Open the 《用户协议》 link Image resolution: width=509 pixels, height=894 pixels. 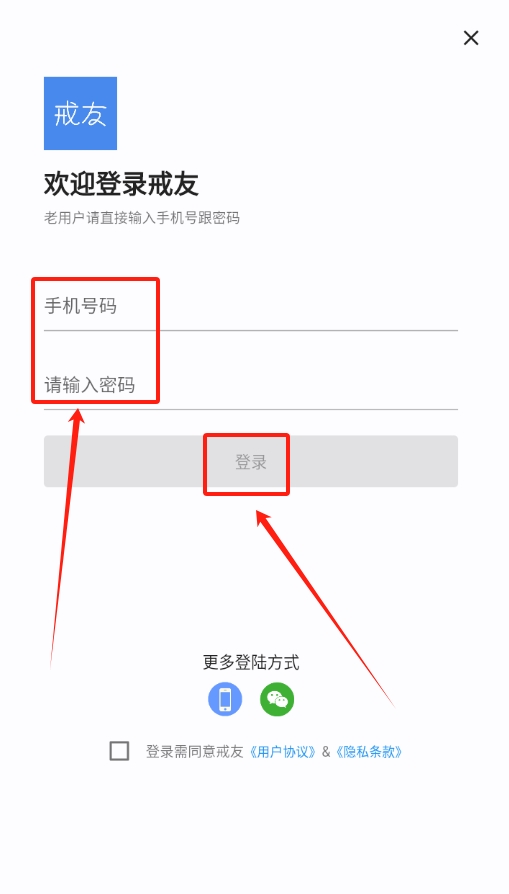tap(282, 751)
